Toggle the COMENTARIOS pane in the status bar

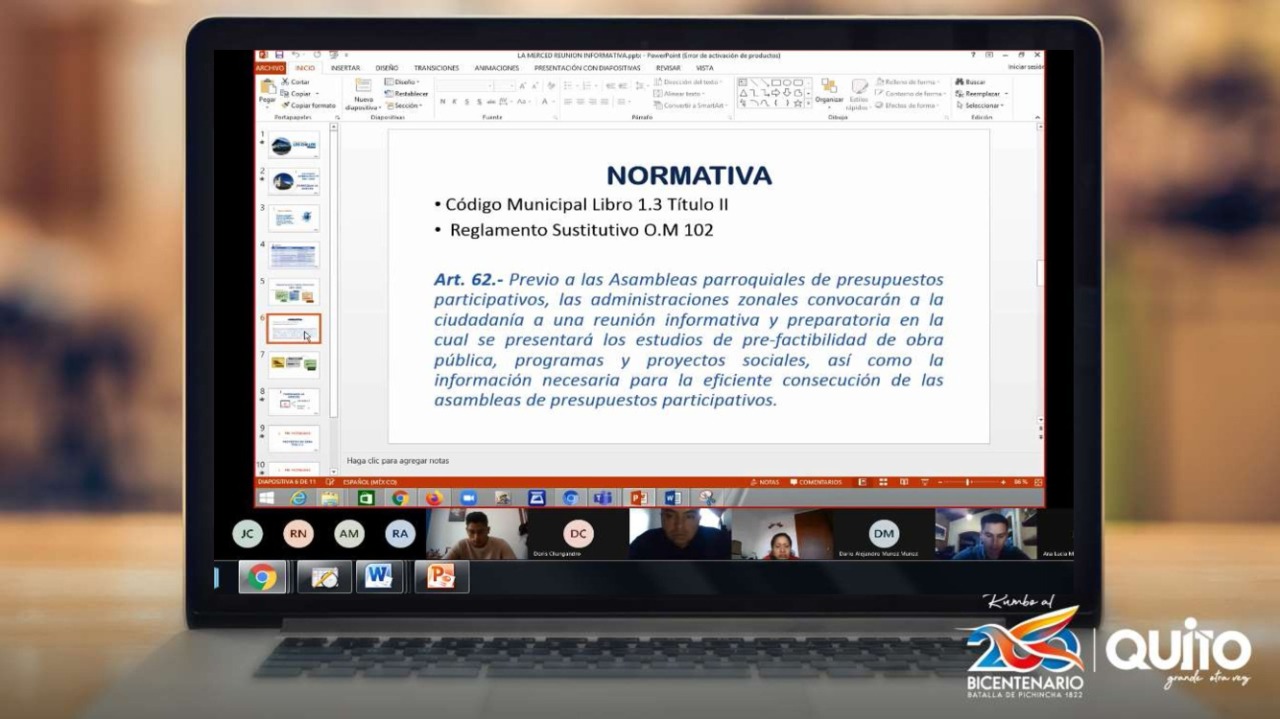coord(816,482)
